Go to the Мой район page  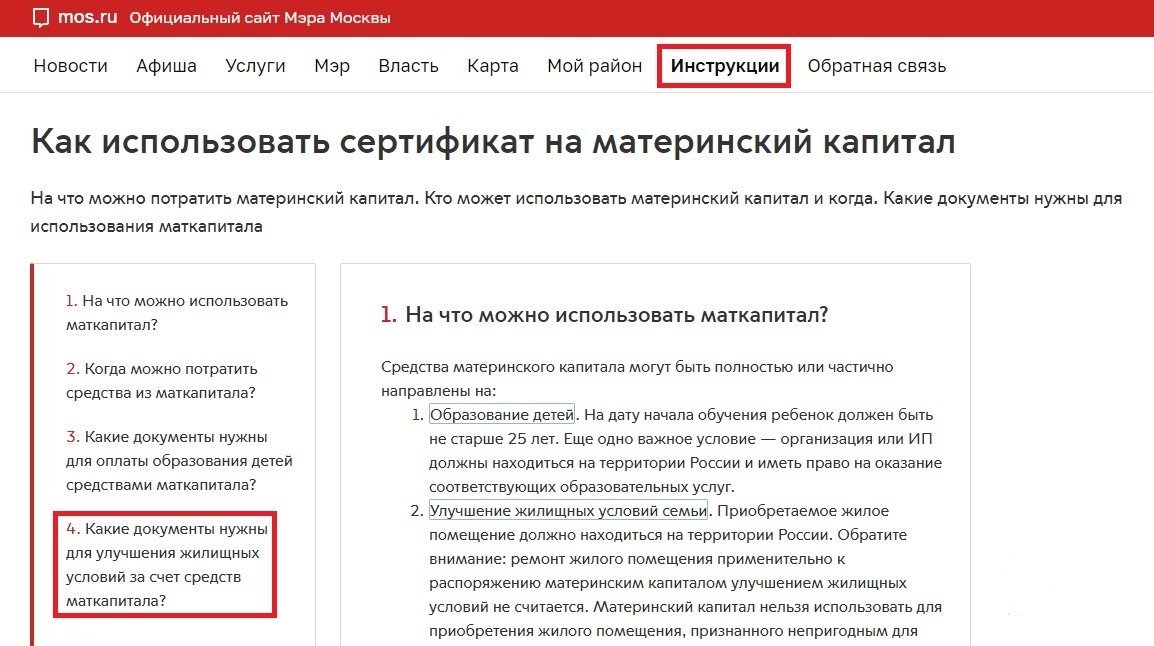[595, 65]
